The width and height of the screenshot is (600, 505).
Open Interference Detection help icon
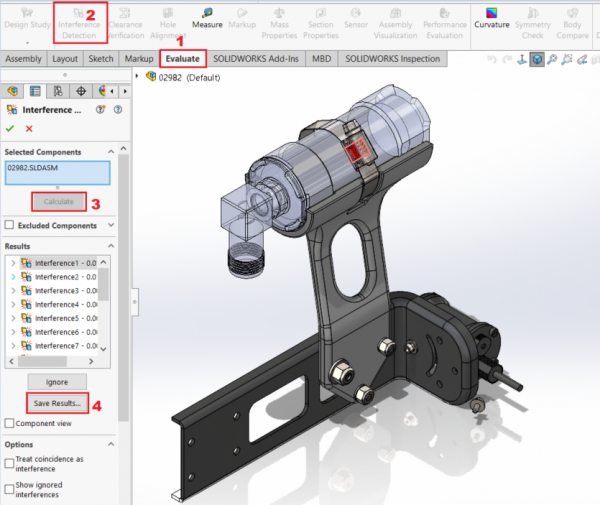point(118,110)
